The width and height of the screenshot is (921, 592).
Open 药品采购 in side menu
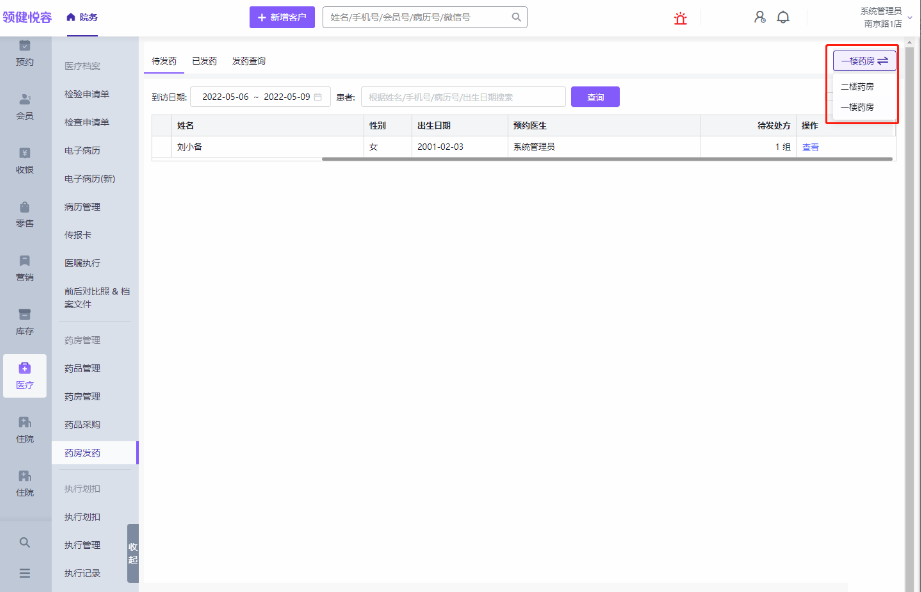pyautogui.click(x=82, y=425)
